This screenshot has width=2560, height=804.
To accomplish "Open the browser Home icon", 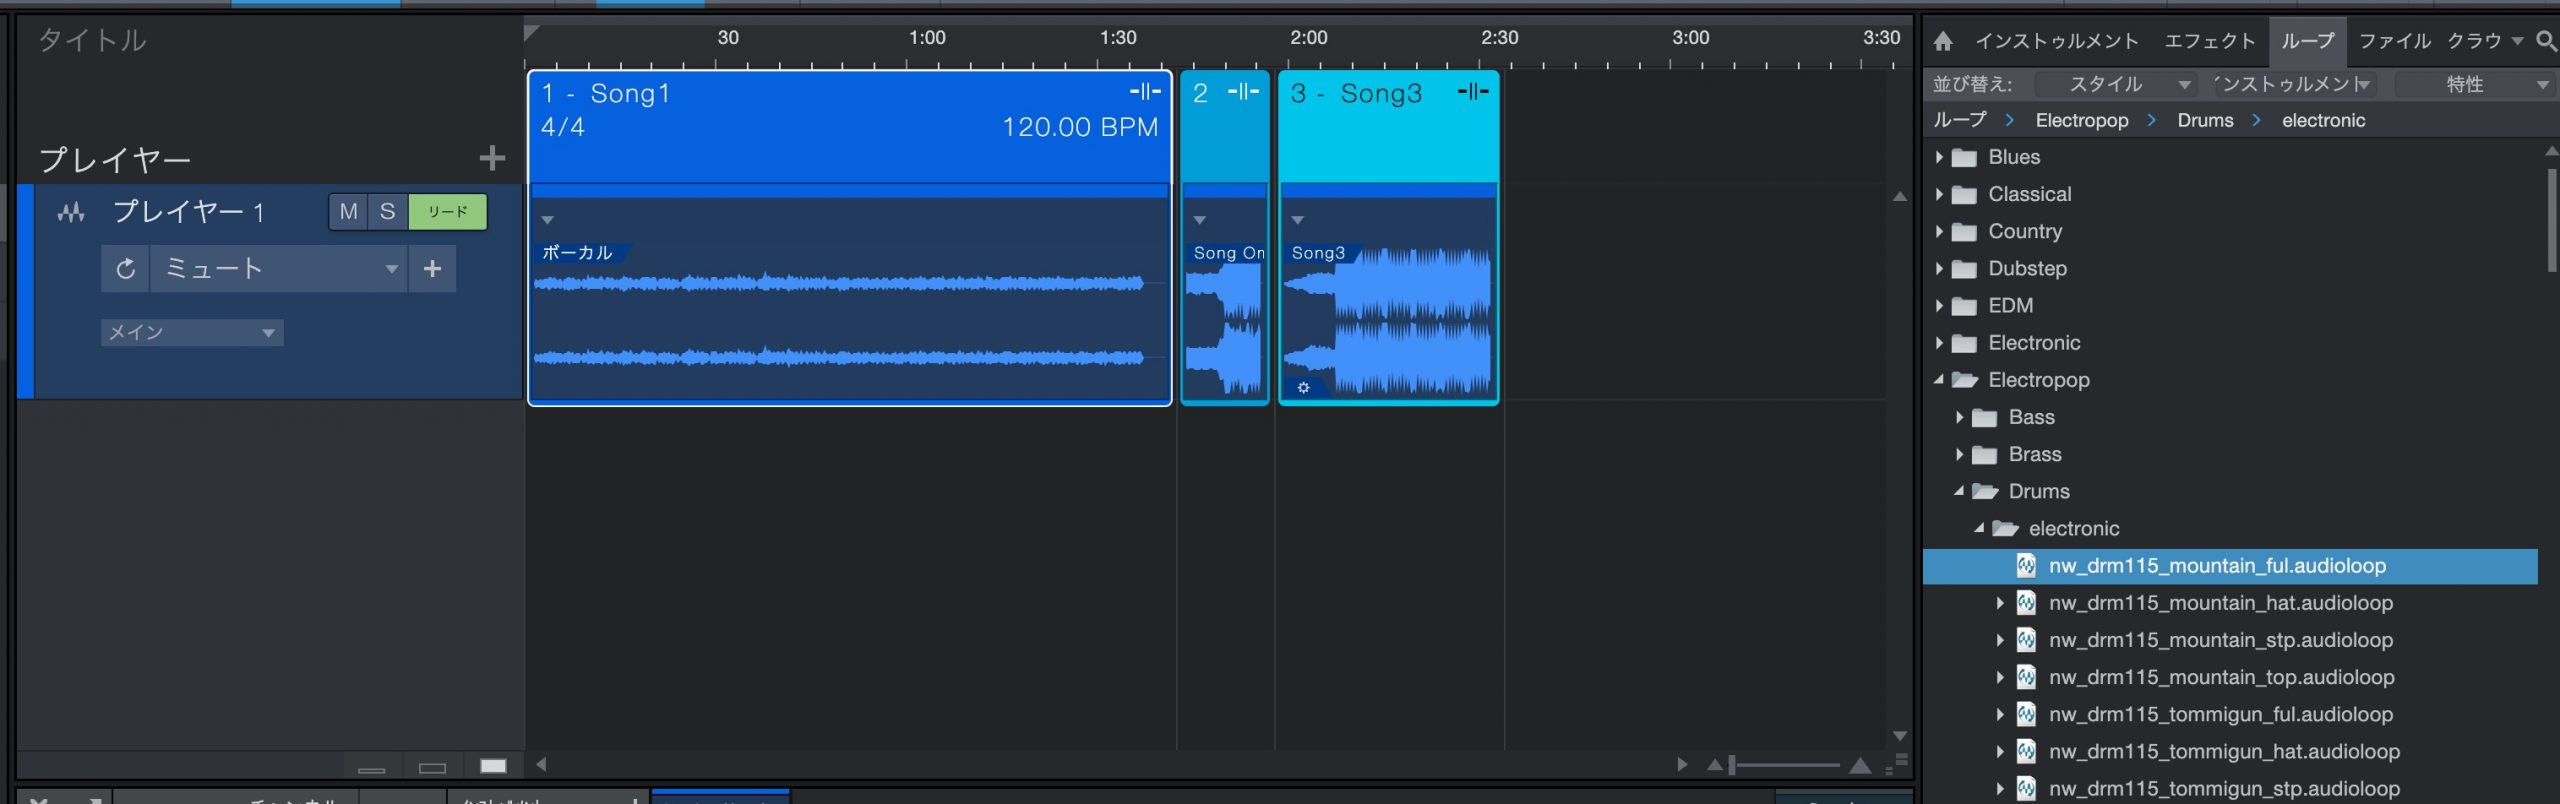I will 1942,41.
